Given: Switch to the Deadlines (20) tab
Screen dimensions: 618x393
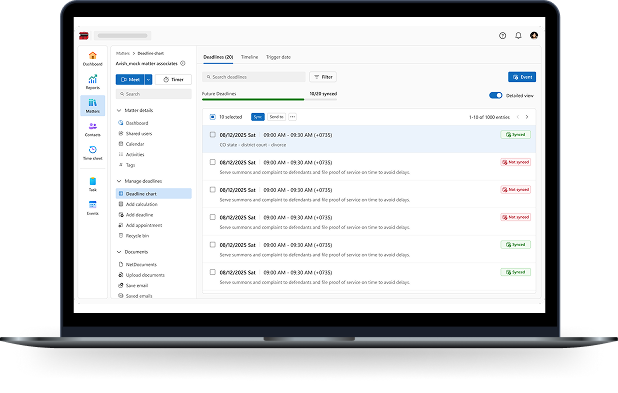Looking at the screenshot, I should [218, 57].
